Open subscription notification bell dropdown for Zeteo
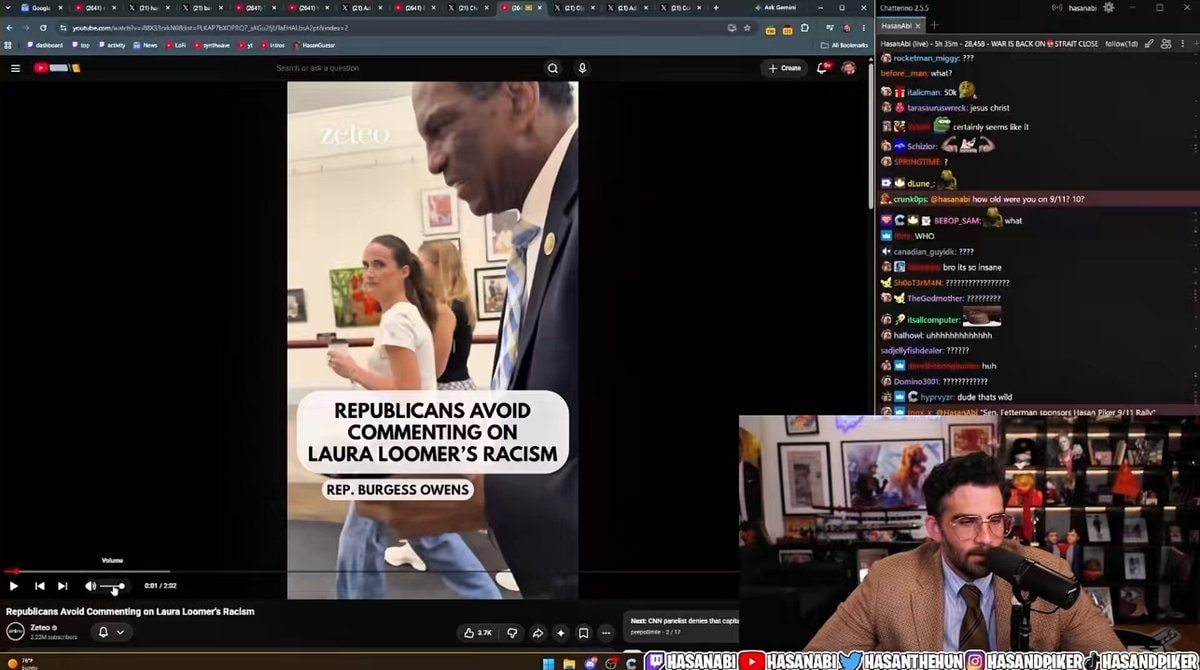This screenshot has height=670, width=1200. [x=111, y=632]
